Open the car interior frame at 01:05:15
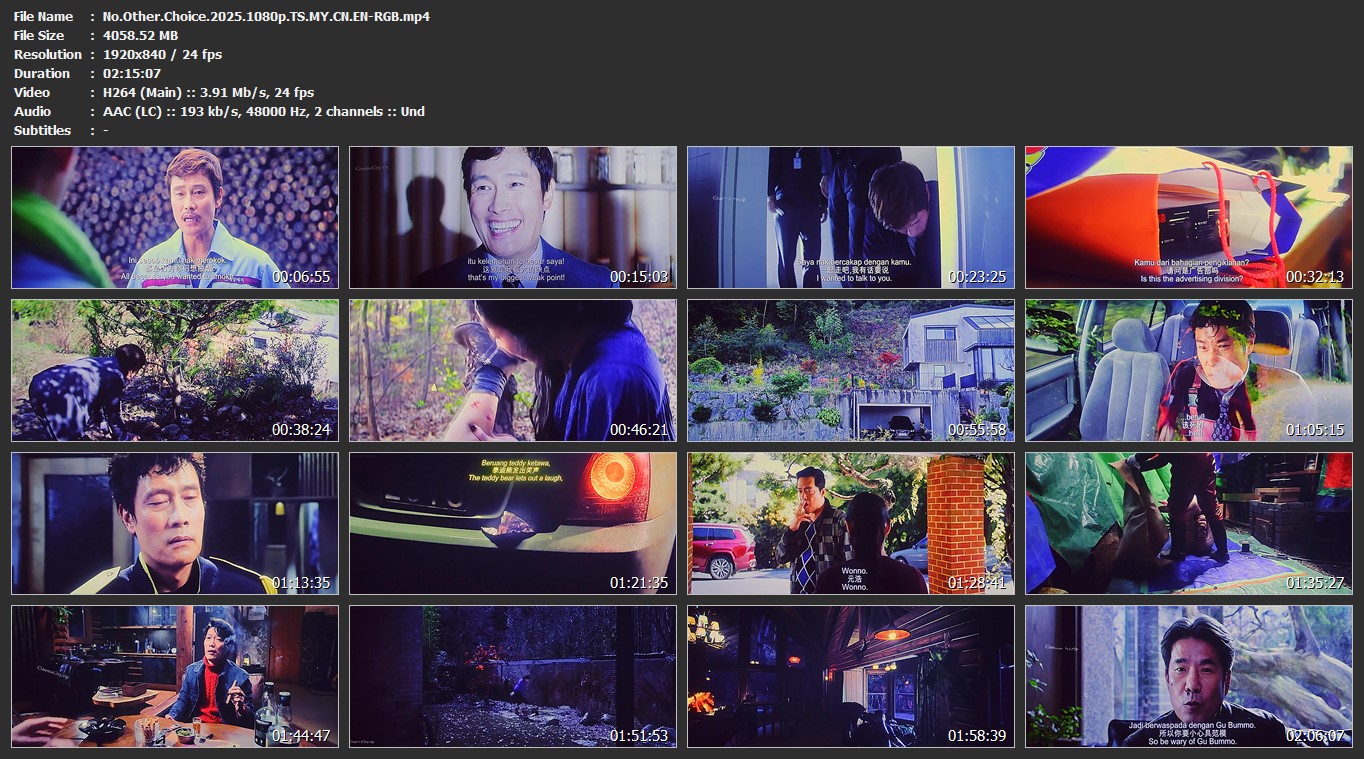 [1189, 370]
